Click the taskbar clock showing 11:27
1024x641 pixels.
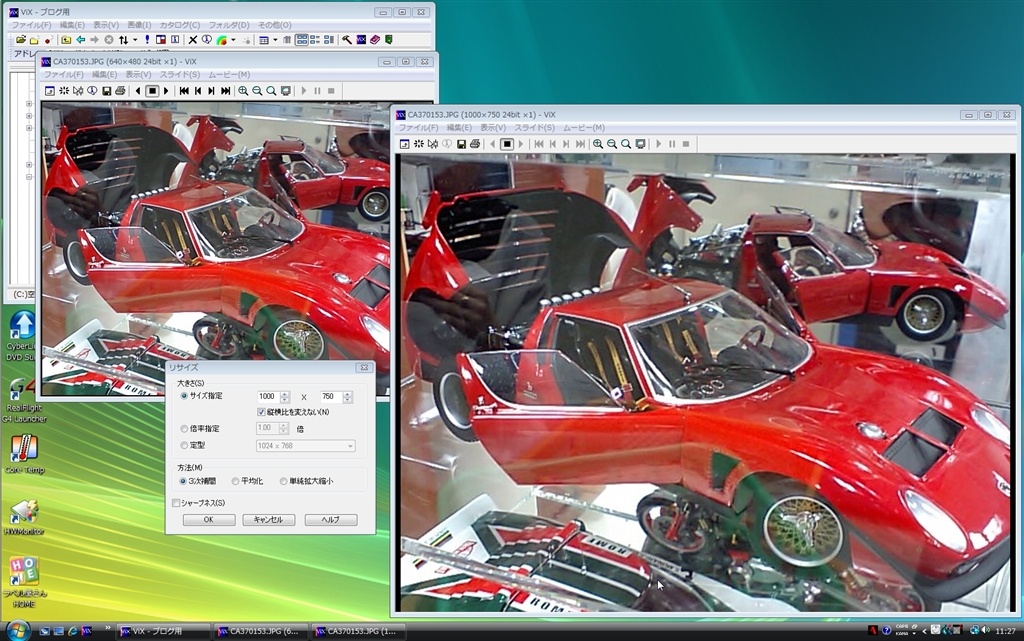(x=1006, y=631)
